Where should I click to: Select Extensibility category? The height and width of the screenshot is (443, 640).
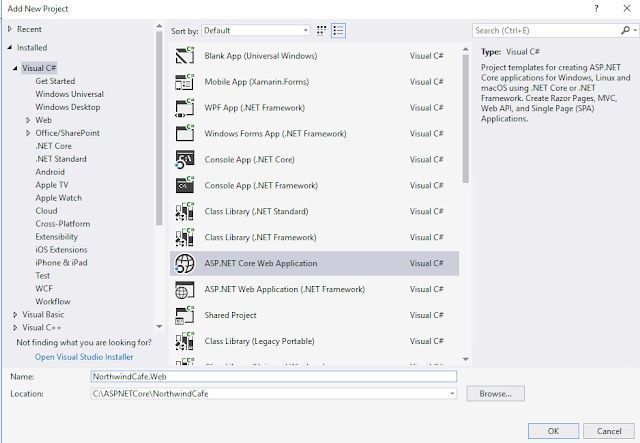point(56,237)
